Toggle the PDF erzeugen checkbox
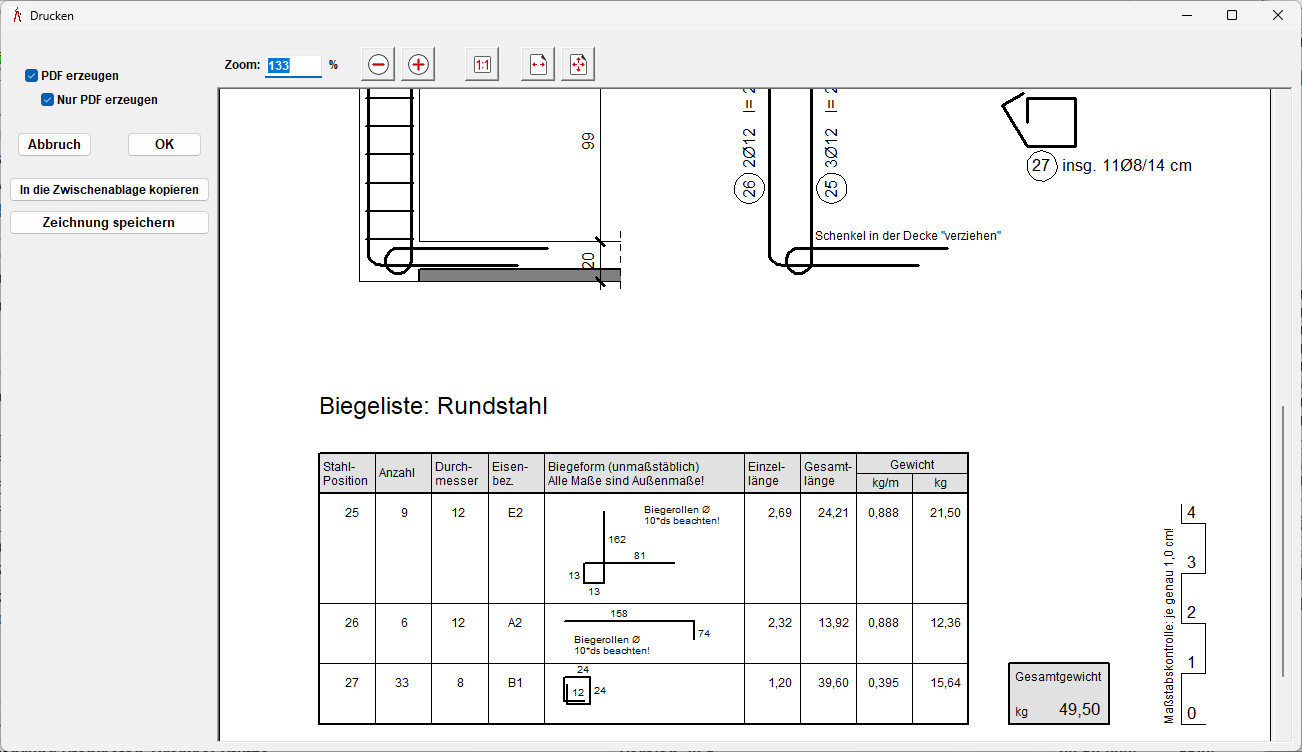This screenshot has height=752, width=1302. [32, 76]
